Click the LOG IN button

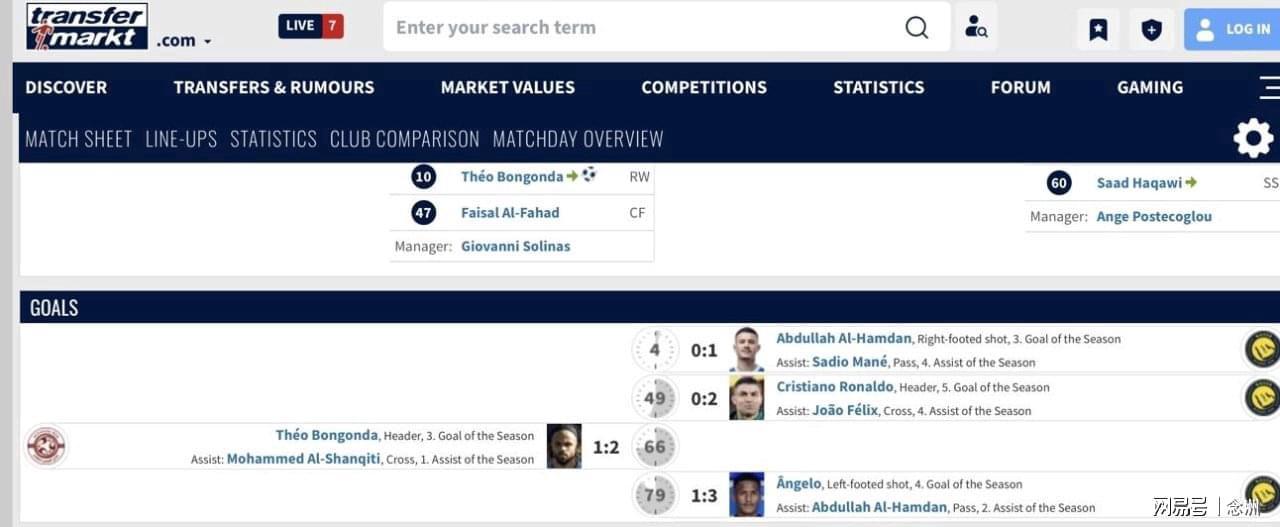[x=1233, y=29]
